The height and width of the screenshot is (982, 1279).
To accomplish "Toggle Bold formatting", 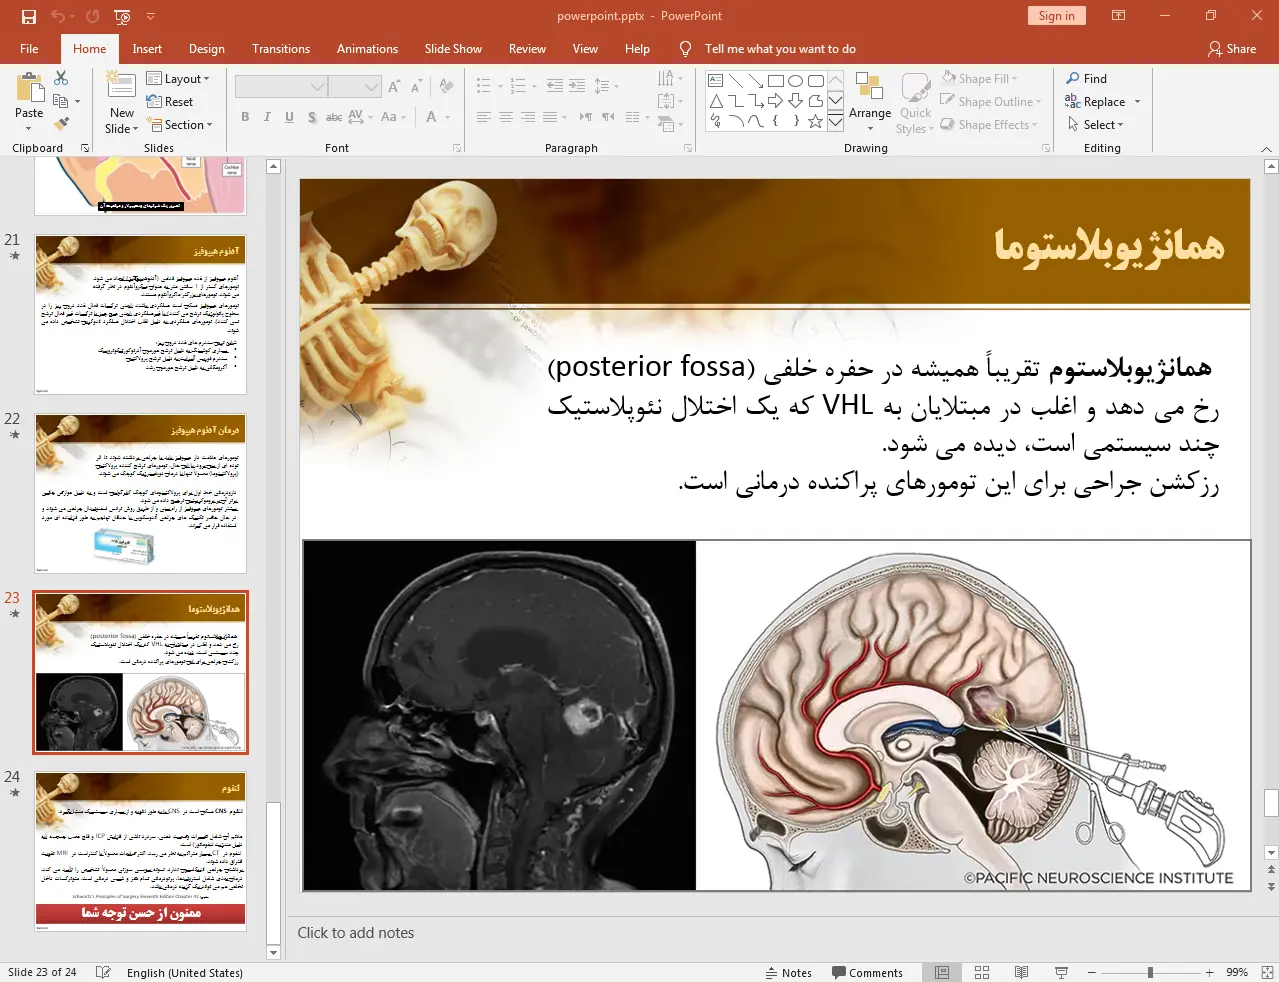I will [x=245, y=117].
